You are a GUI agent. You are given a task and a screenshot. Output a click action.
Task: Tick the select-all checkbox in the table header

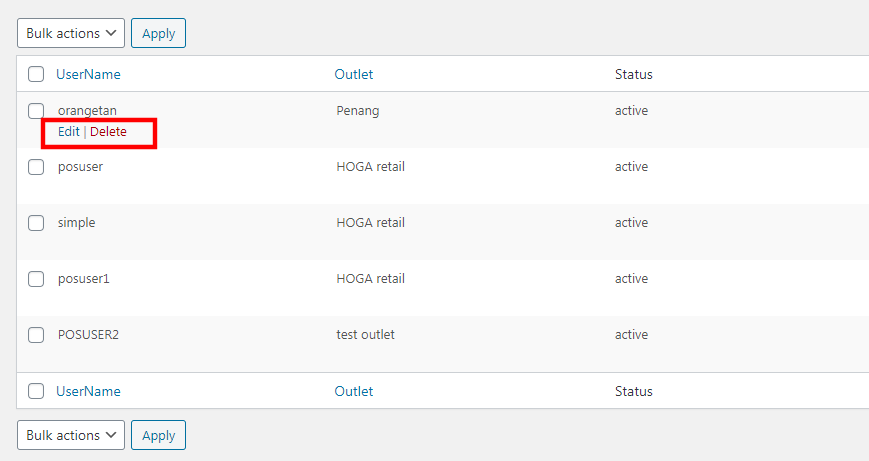pyautogui.click(x=36, y=74)
